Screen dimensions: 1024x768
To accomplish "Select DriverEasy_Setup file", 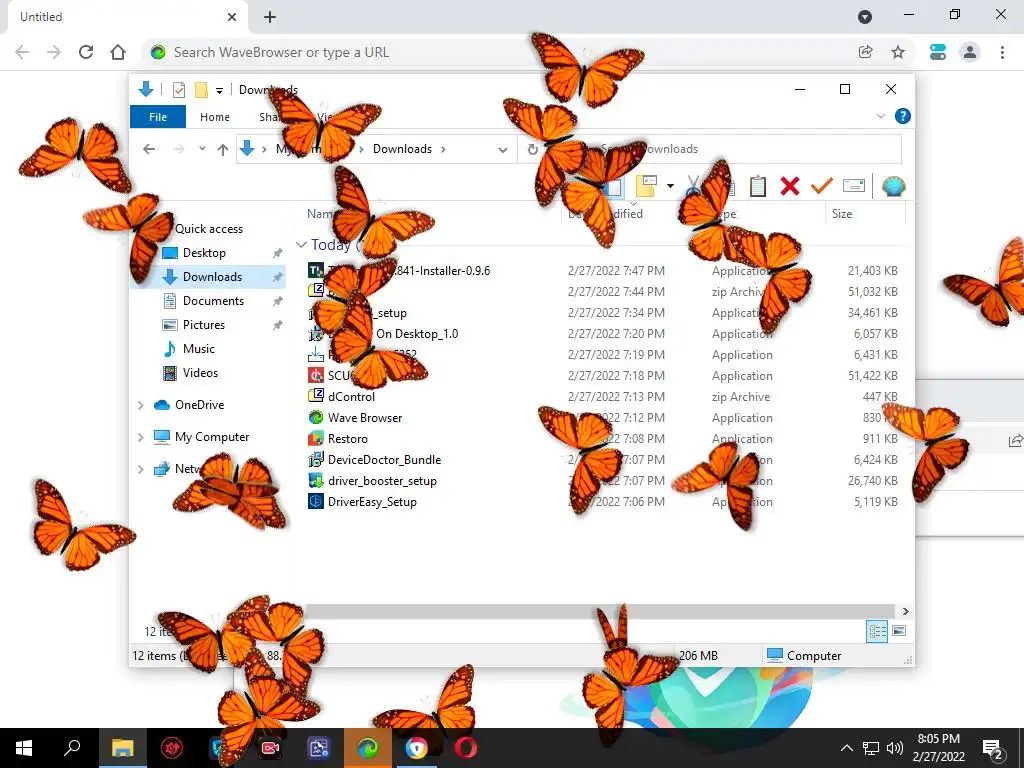I will [372, 502].
